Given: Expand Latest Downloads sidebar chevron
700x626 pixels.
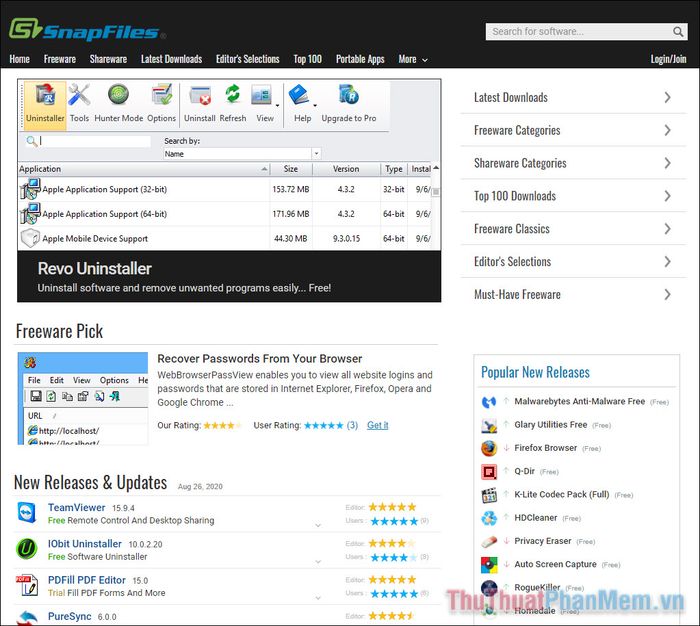Looking at the screenshot, I should tap(667, 97).
